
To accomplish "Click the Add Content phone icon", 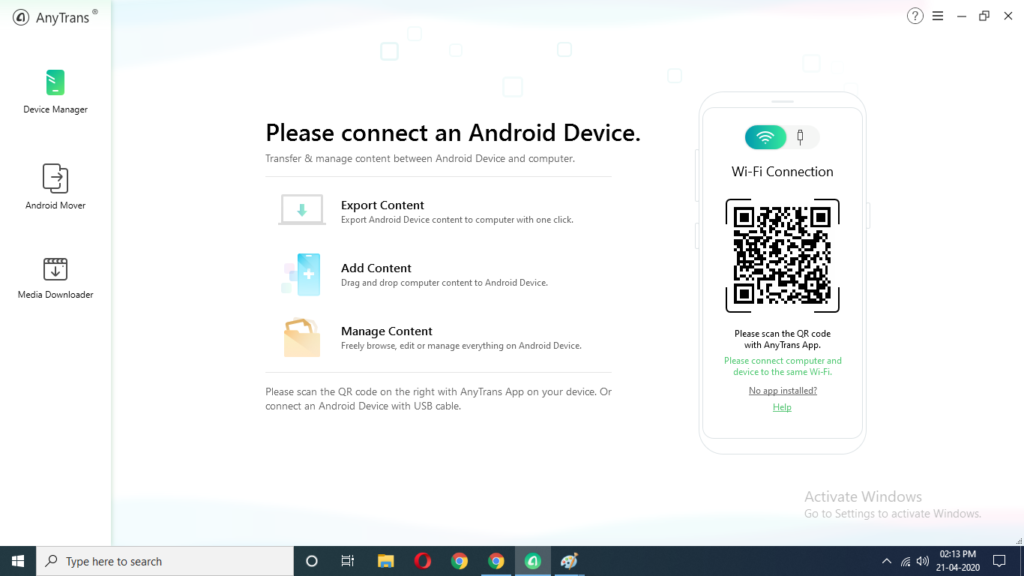I will pyautogui.click(x=302, y=274).
